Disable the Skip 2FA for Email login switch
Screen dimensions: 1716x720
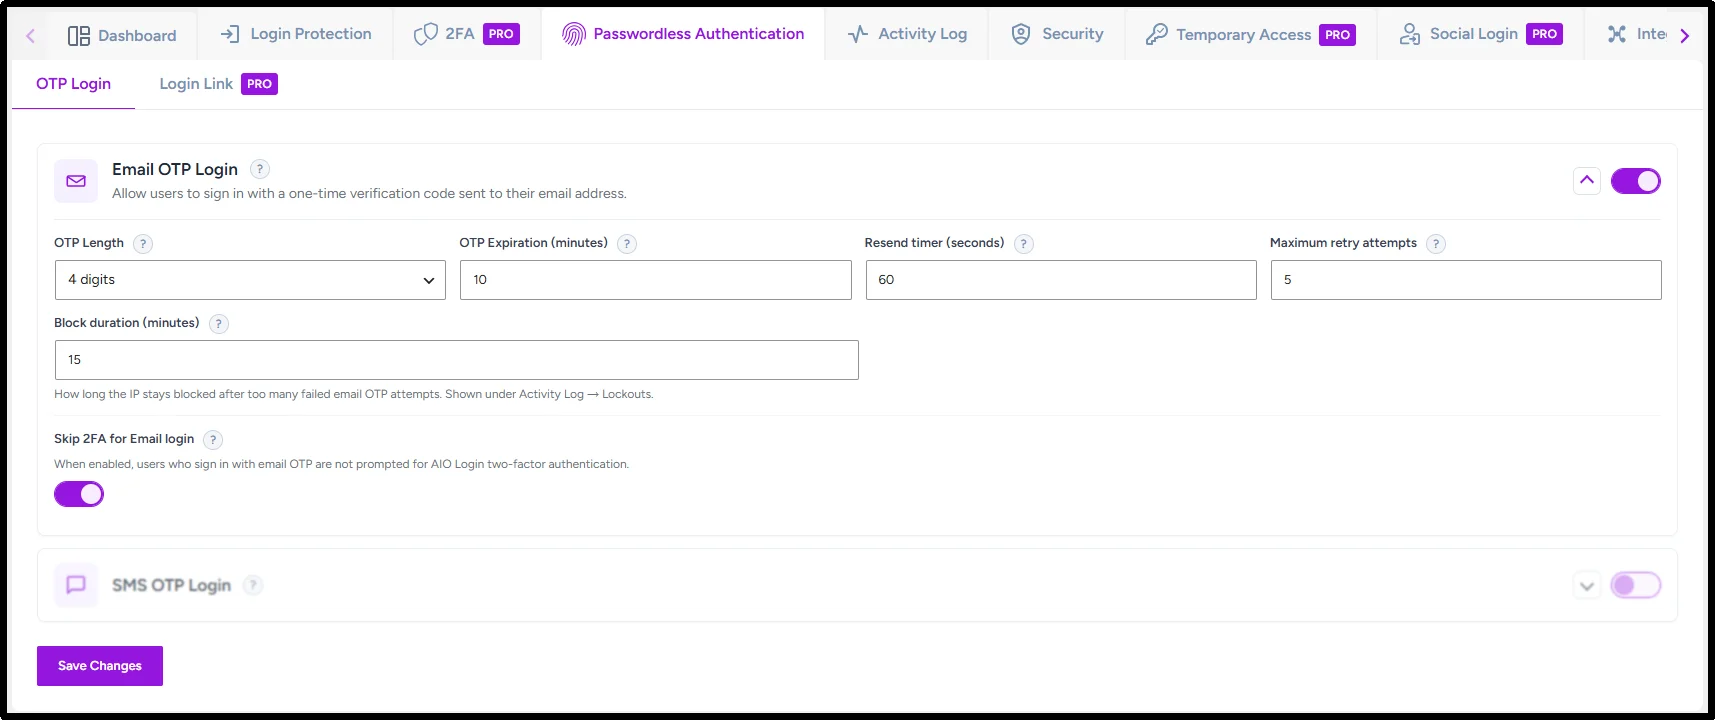(79, 494)
